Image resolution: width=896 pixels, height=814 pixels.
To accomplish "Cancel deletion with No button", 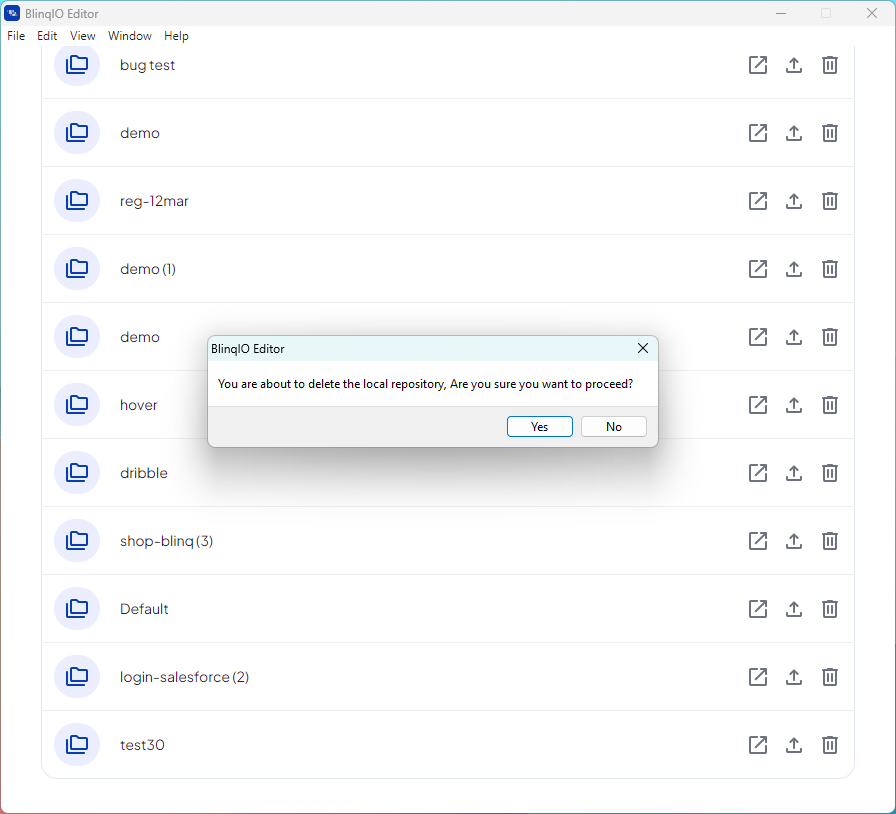I will pos(614,427).
